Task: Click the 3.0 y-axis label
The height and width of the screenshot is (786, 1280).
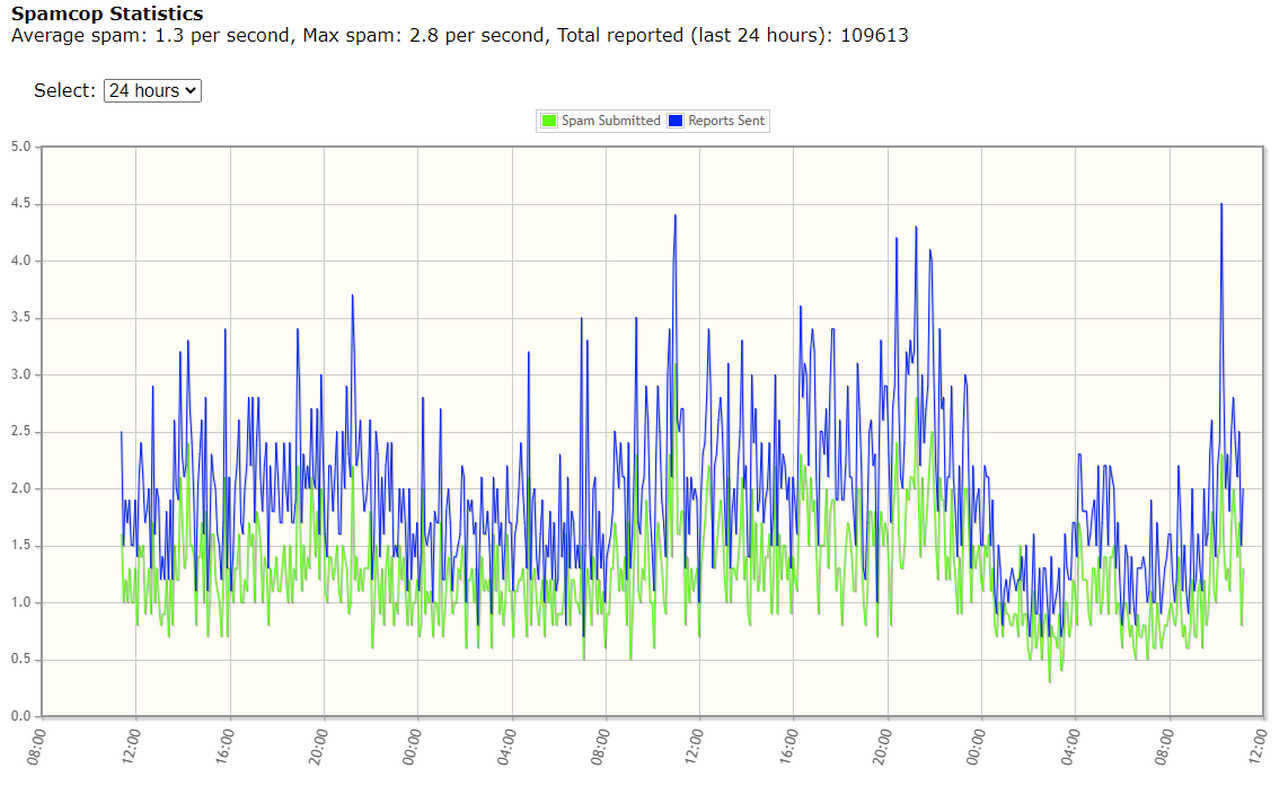Action: [21, 375]
